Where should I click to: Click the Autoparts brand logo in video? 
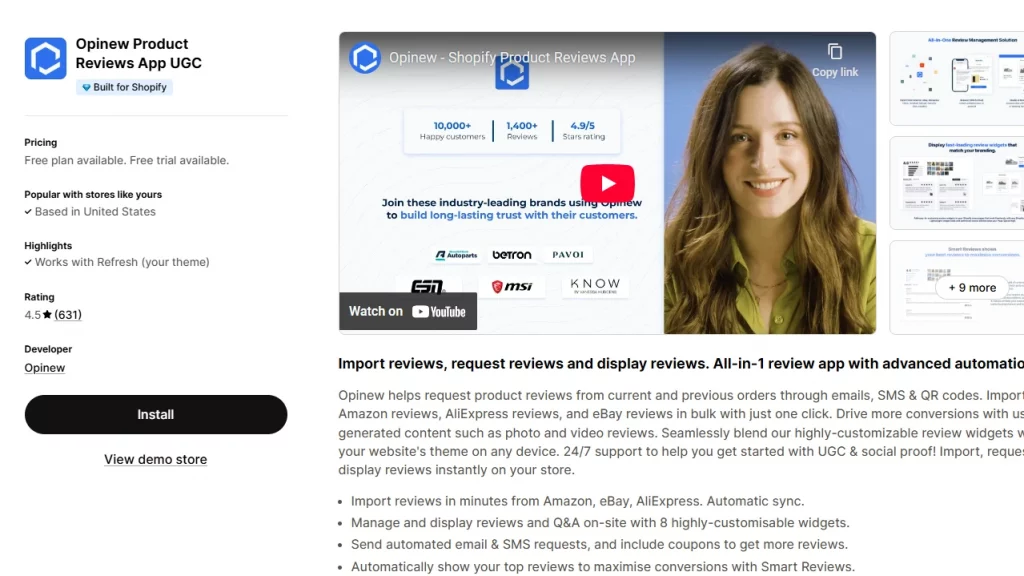pyautogui.click(x=456, y=255)
